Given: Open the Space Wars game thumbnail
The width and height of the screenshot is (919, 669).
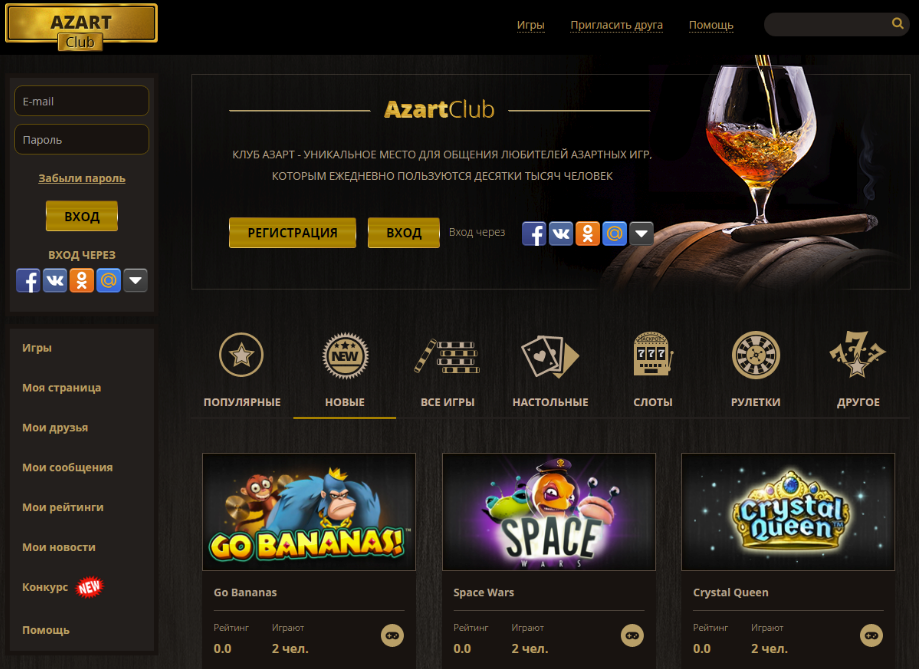Looking at the screenshot, I should pos(549,512).
